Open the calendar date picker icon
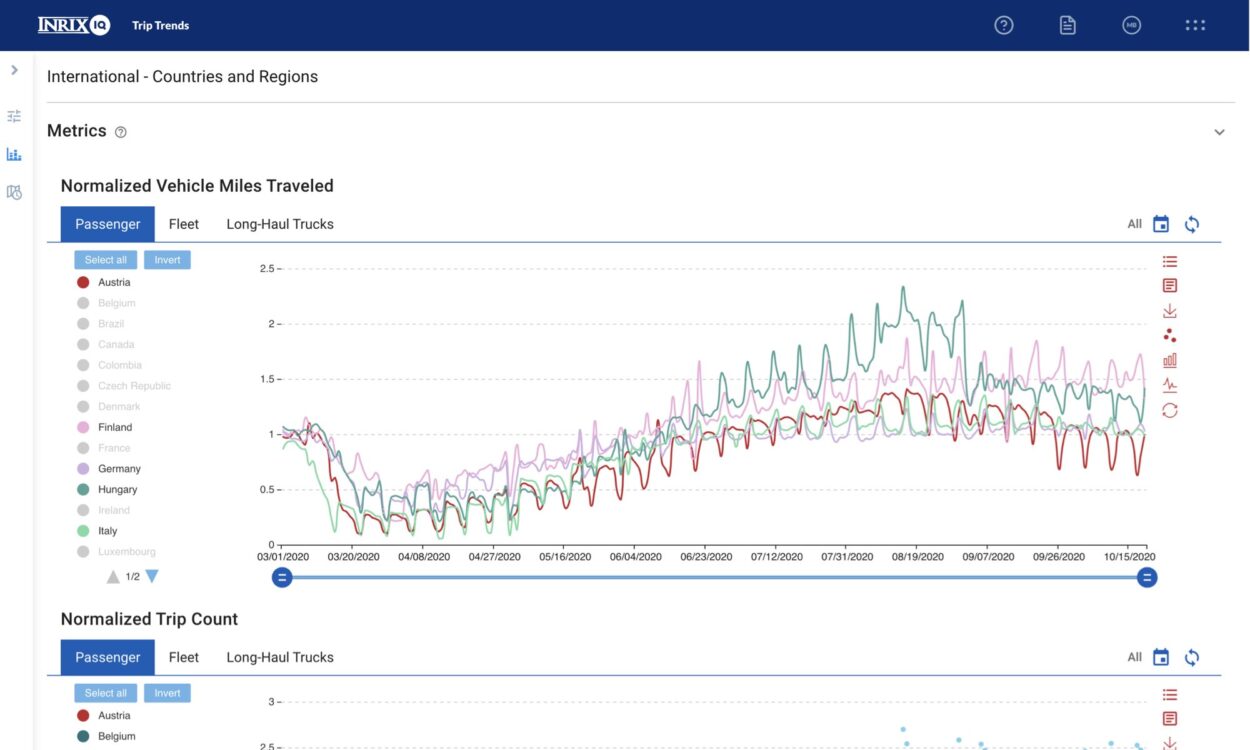The height and width of the screenshot is (750, 1250). coord(1160,223)
